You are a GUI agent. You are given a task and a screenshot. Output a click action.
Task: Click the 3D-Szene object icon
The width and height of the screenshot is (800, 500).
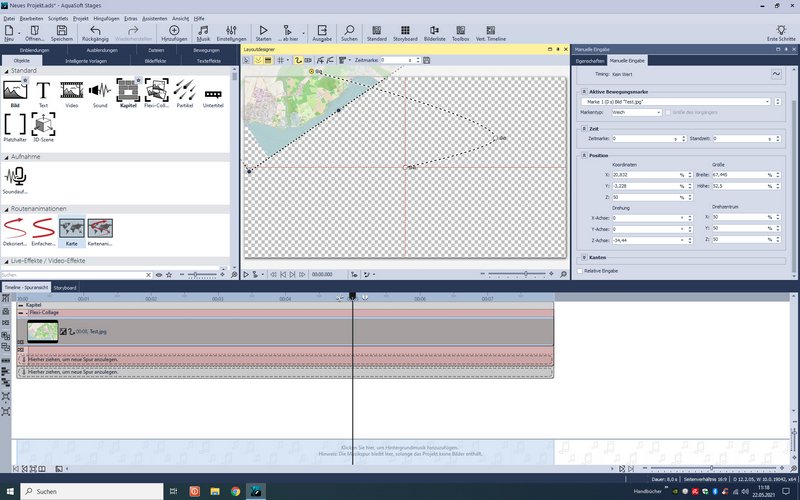[43, 125]
